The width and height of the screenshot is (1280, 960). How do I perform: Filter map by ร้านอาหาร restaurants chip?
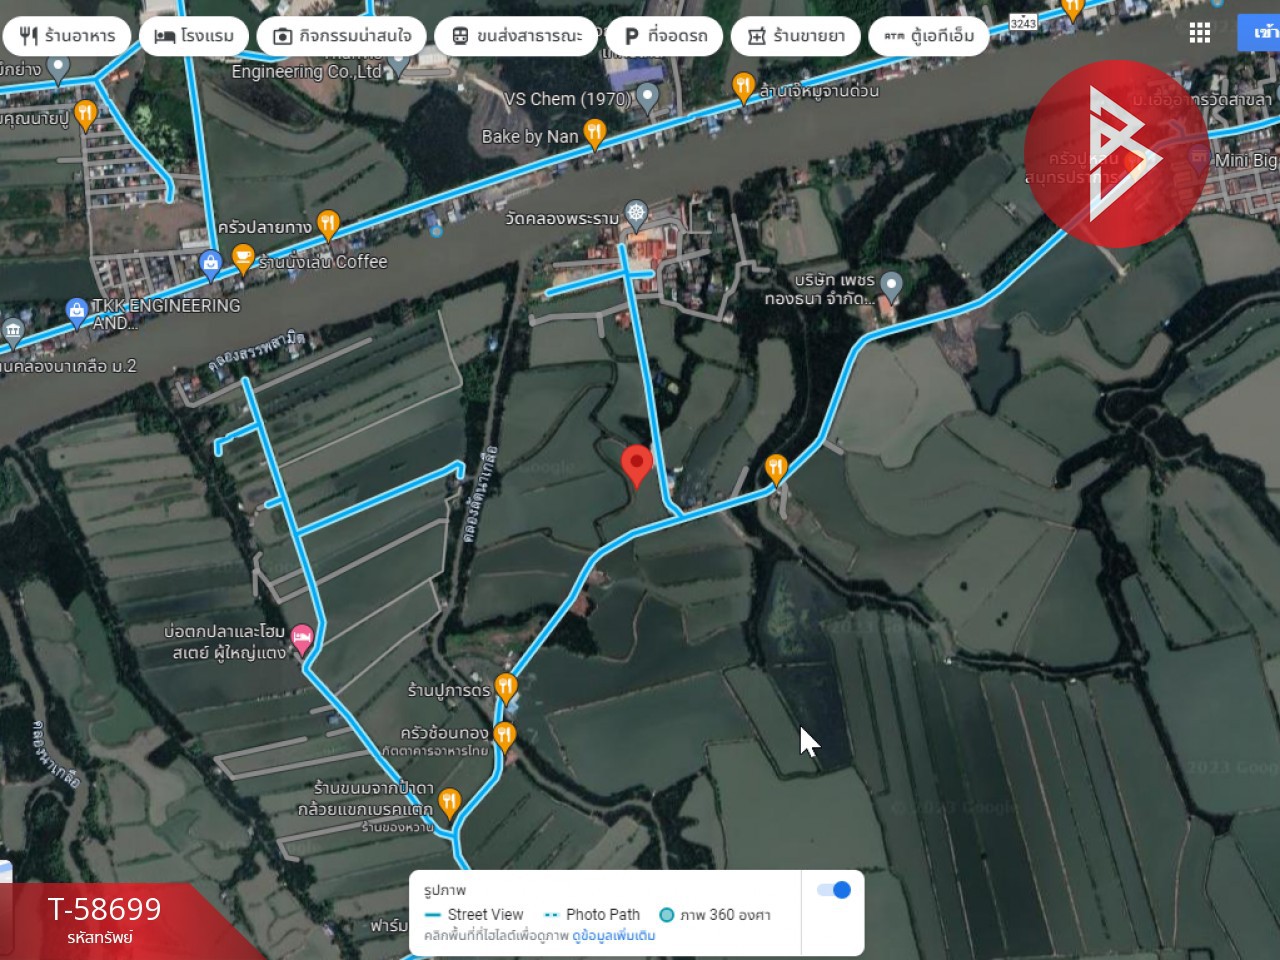pyautogui.click(x=67, y=36)
